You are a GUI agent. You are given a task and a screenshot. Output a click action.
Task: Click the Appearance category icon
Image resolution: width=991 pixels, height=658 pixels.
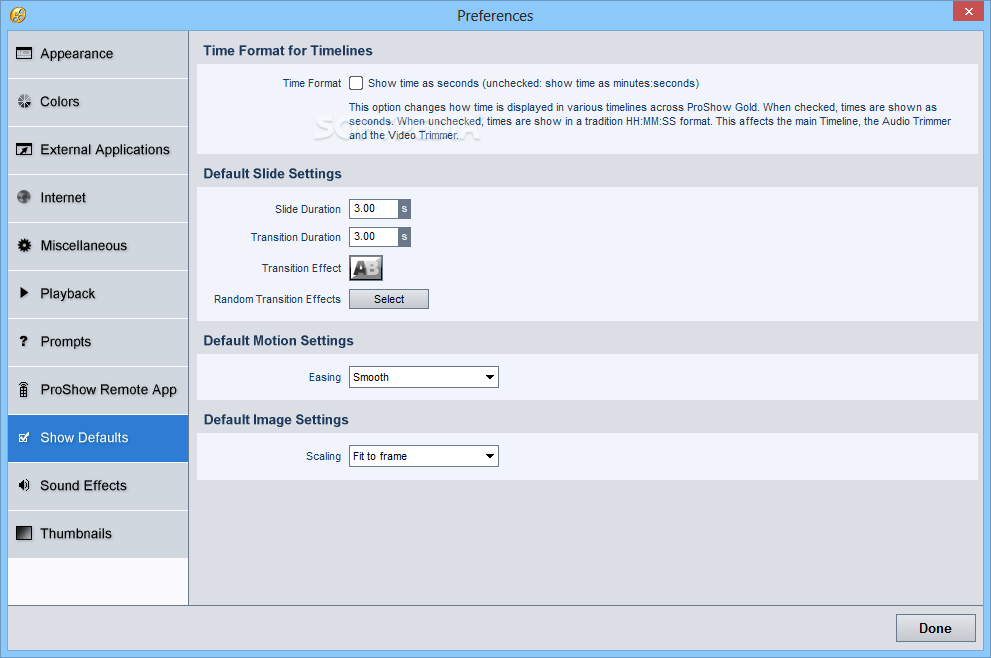[x=24, y=53]
